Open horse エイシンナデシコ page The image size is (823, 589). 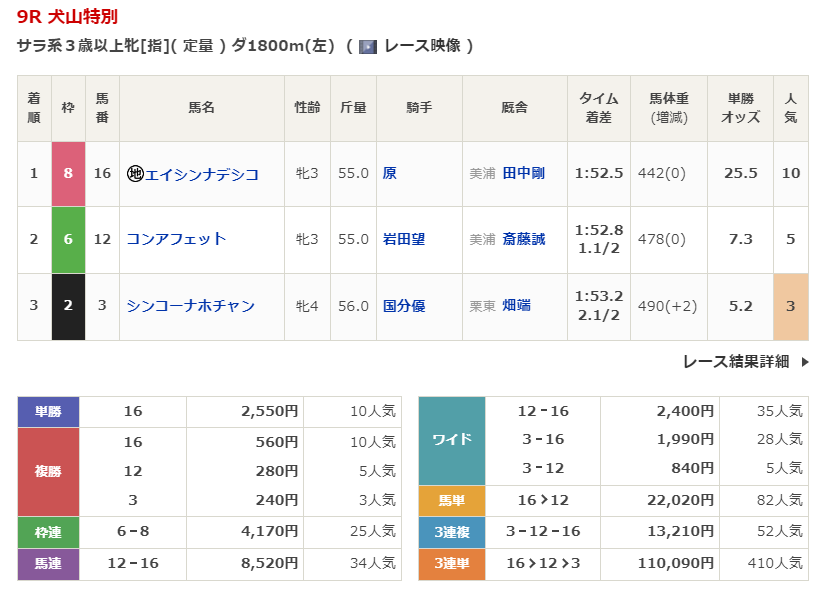pyautogui.click(x=202, y=174)
